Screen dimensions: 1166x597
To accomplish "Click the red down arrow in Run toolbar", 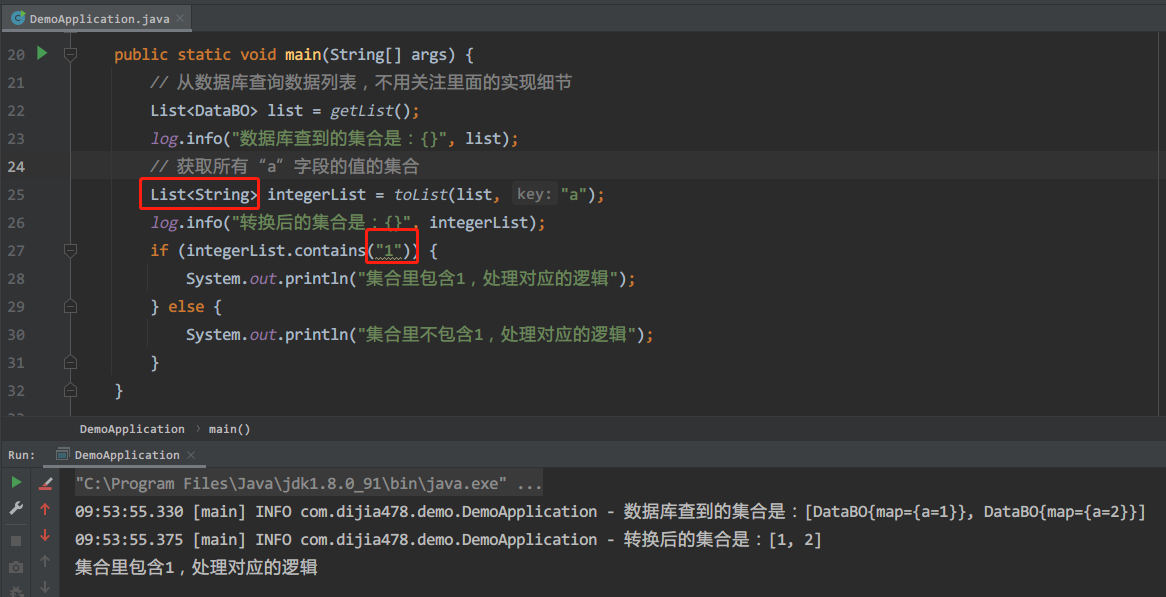I will tap(45, 535).
